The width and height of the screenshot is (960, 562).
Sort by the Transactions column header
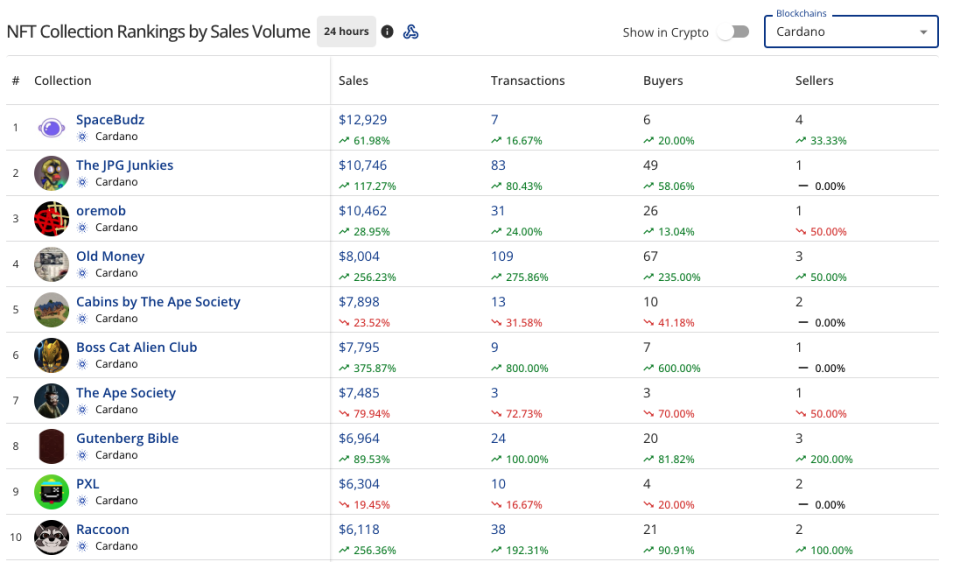pyautogui.click(x=527, y=81)
